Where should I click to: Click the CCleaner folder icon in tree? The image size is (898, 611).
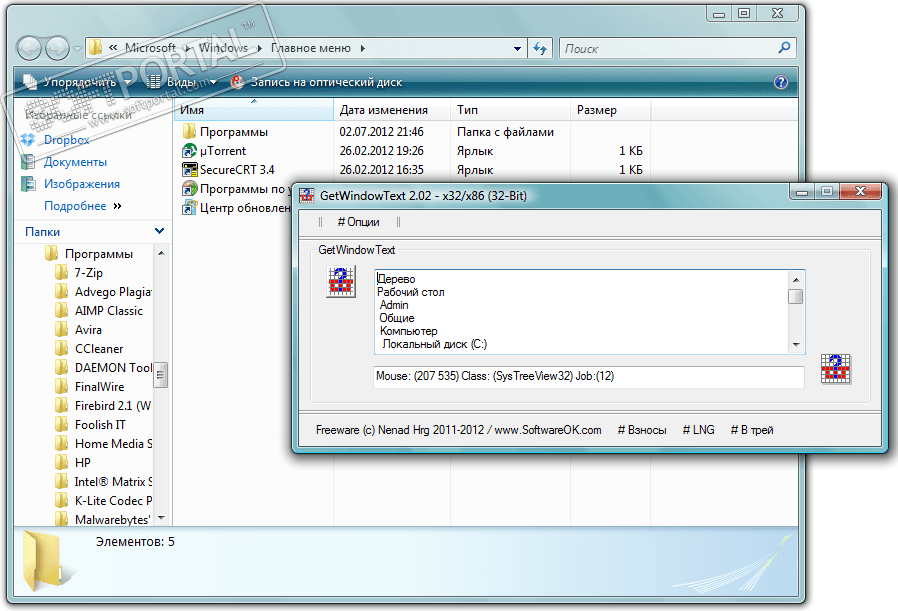point(61,348)
